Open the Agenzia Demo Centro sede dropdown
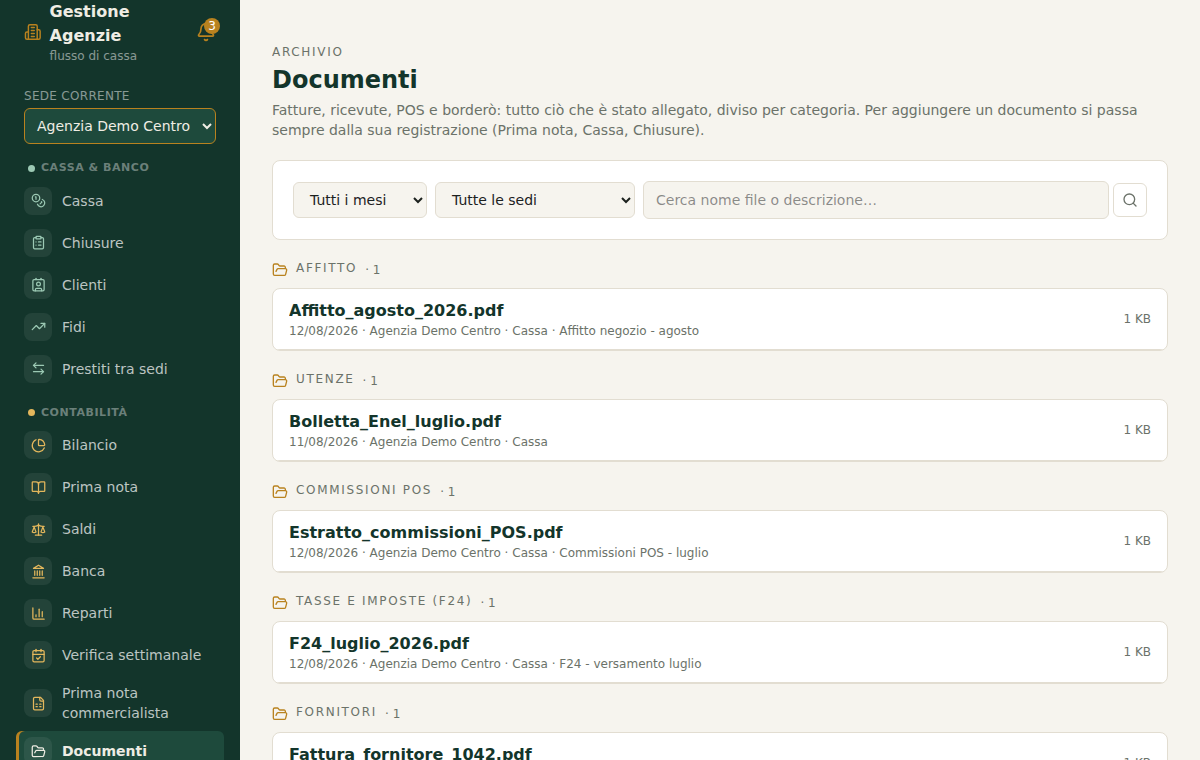1200x760 pixels. [x=120, y=126]
